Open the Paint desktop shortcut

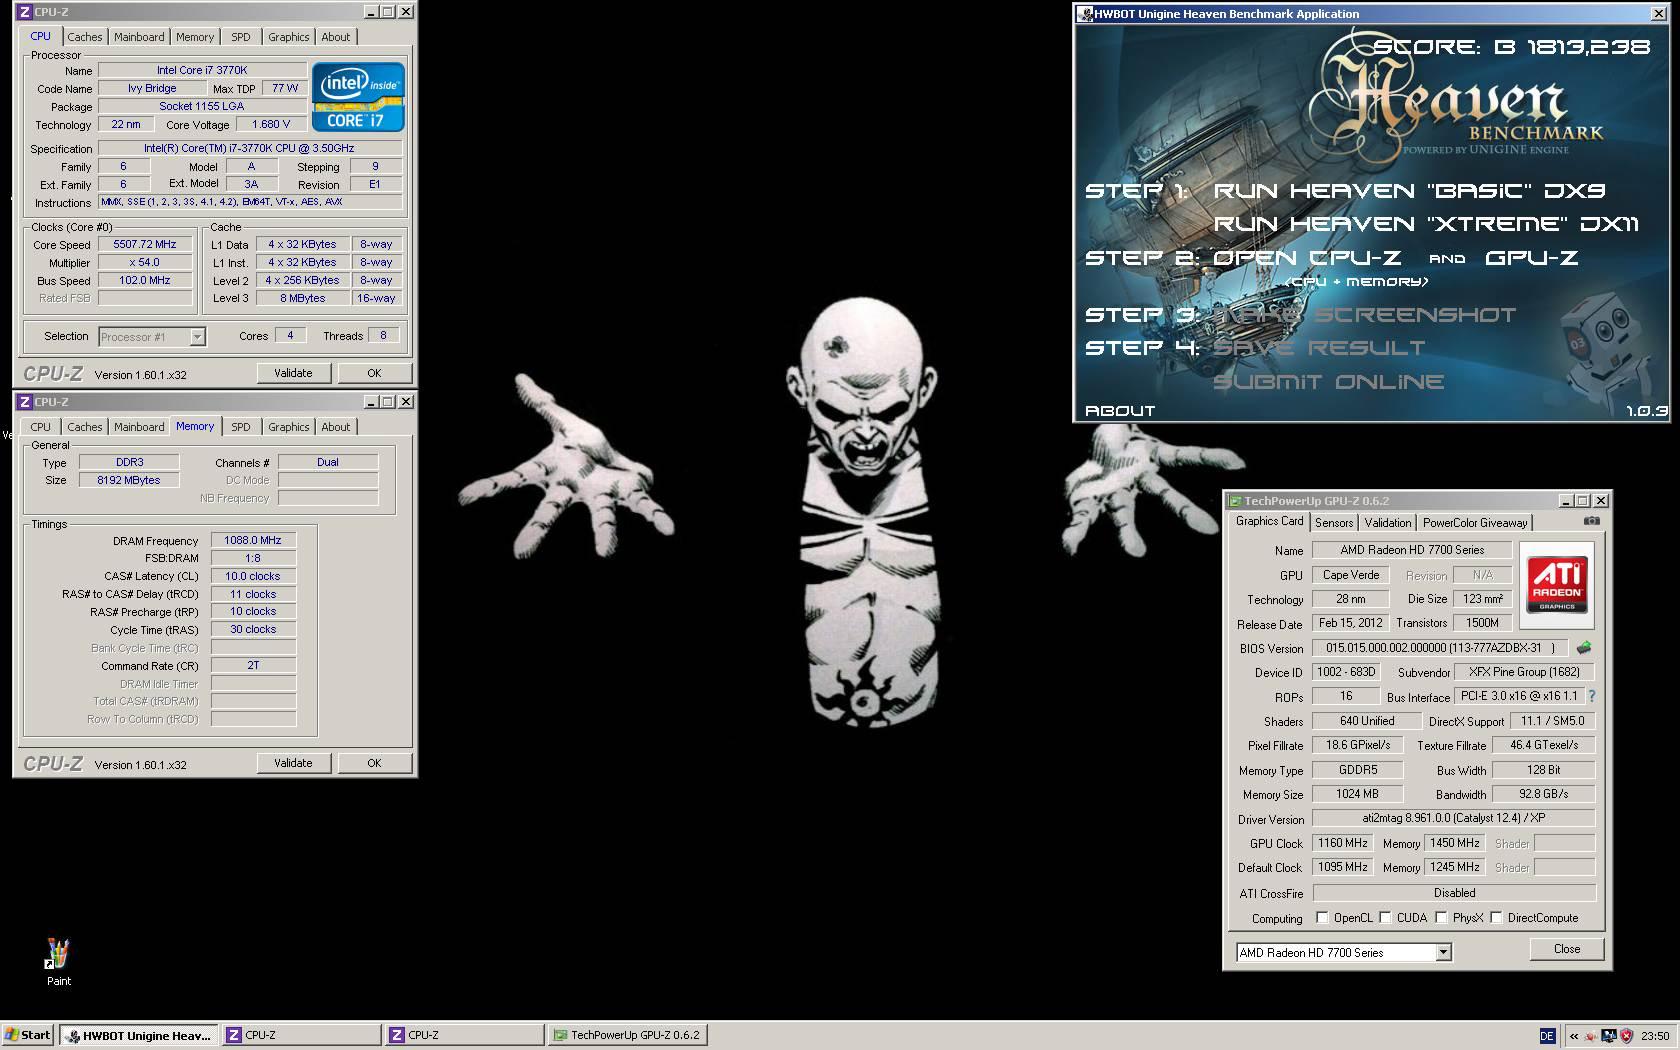58,962
